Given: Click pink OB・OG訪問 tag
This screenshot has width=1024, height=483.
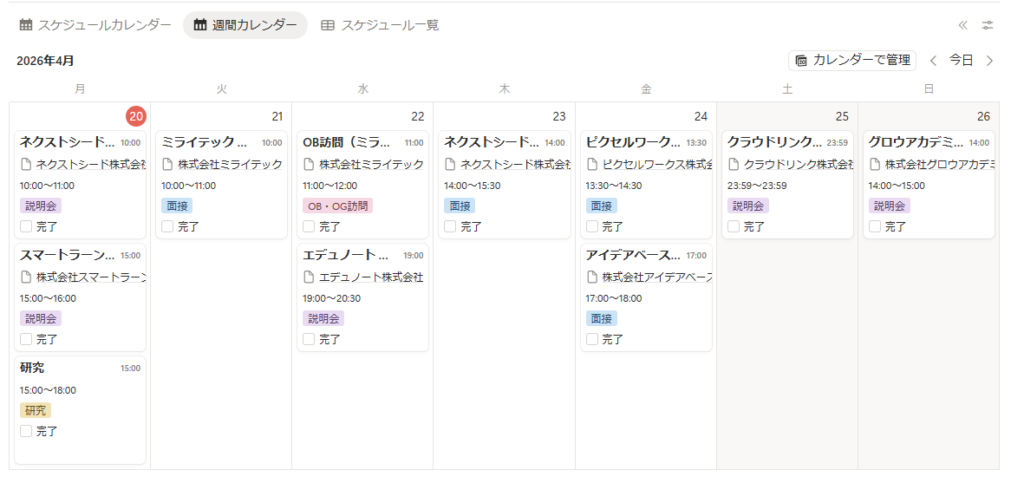Looking at the screenshot, I should 337,206.
